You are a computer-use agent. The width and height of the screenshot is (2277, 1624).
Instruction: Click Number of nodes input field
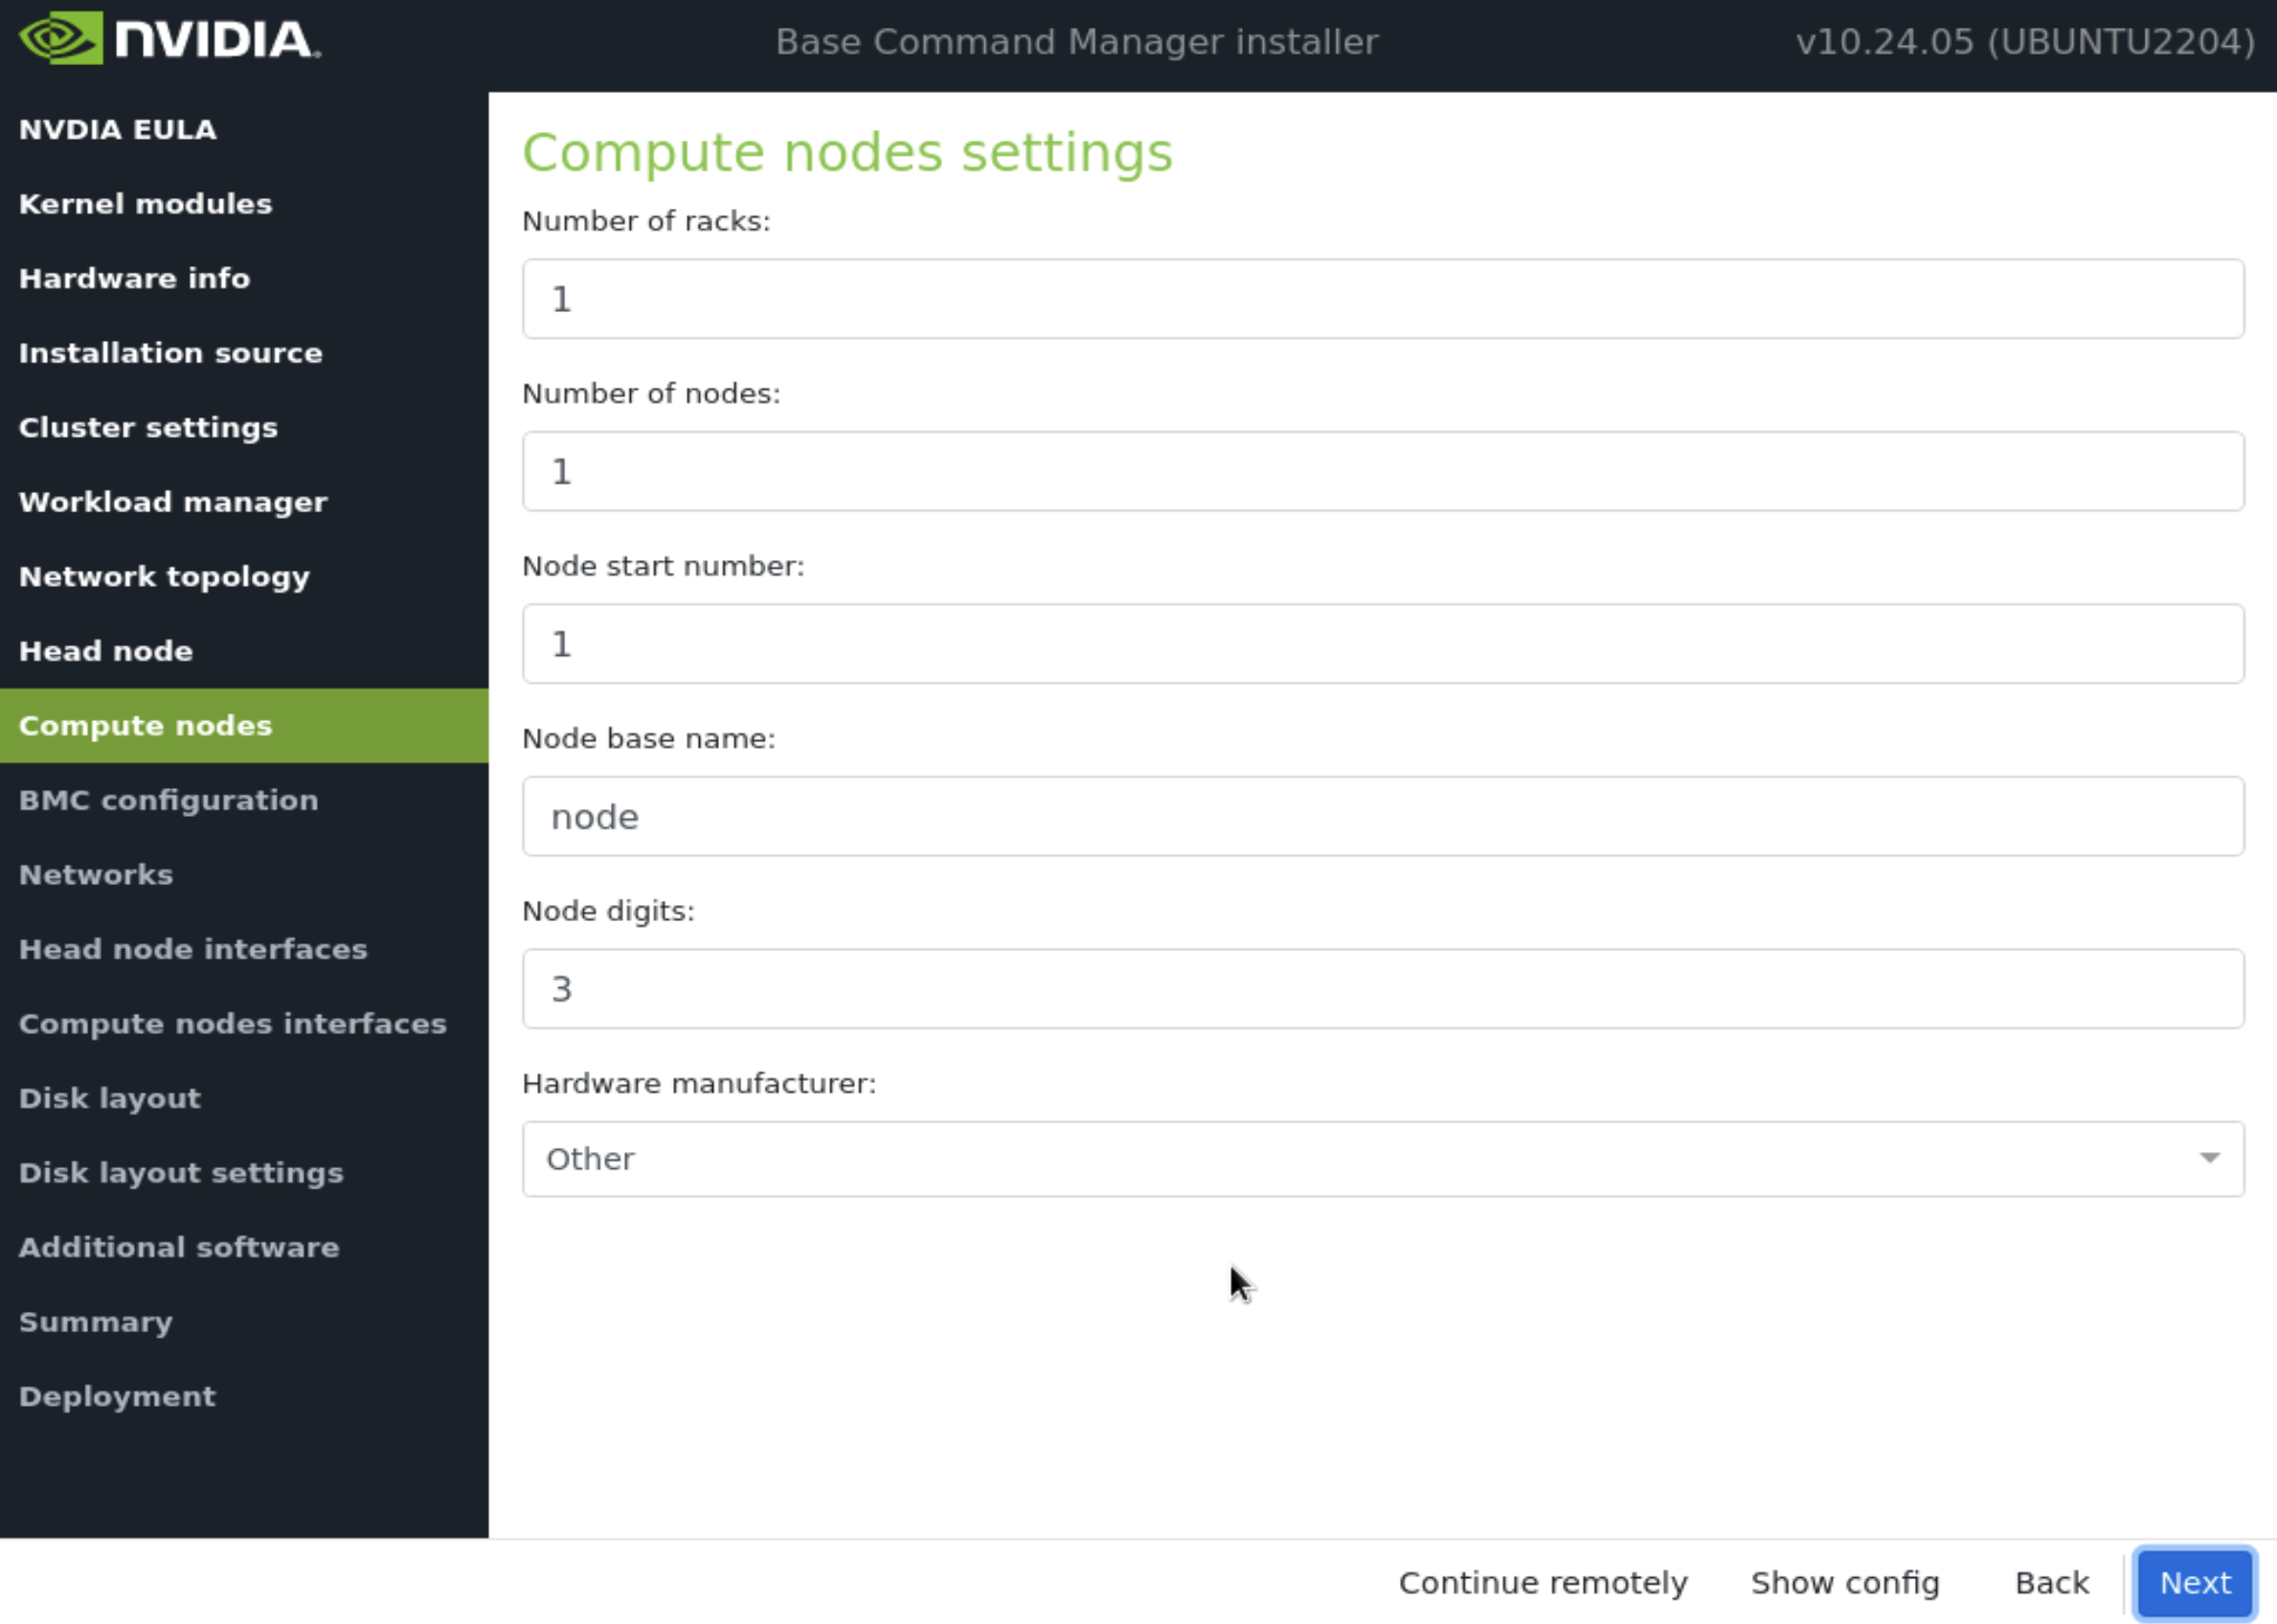(x=1383, y=469)
